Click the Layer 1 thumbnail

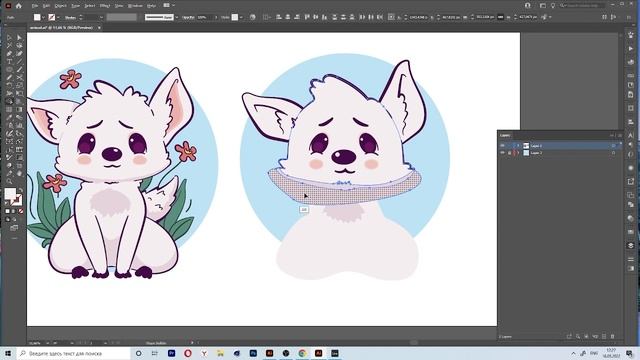[x=526, y=146]
